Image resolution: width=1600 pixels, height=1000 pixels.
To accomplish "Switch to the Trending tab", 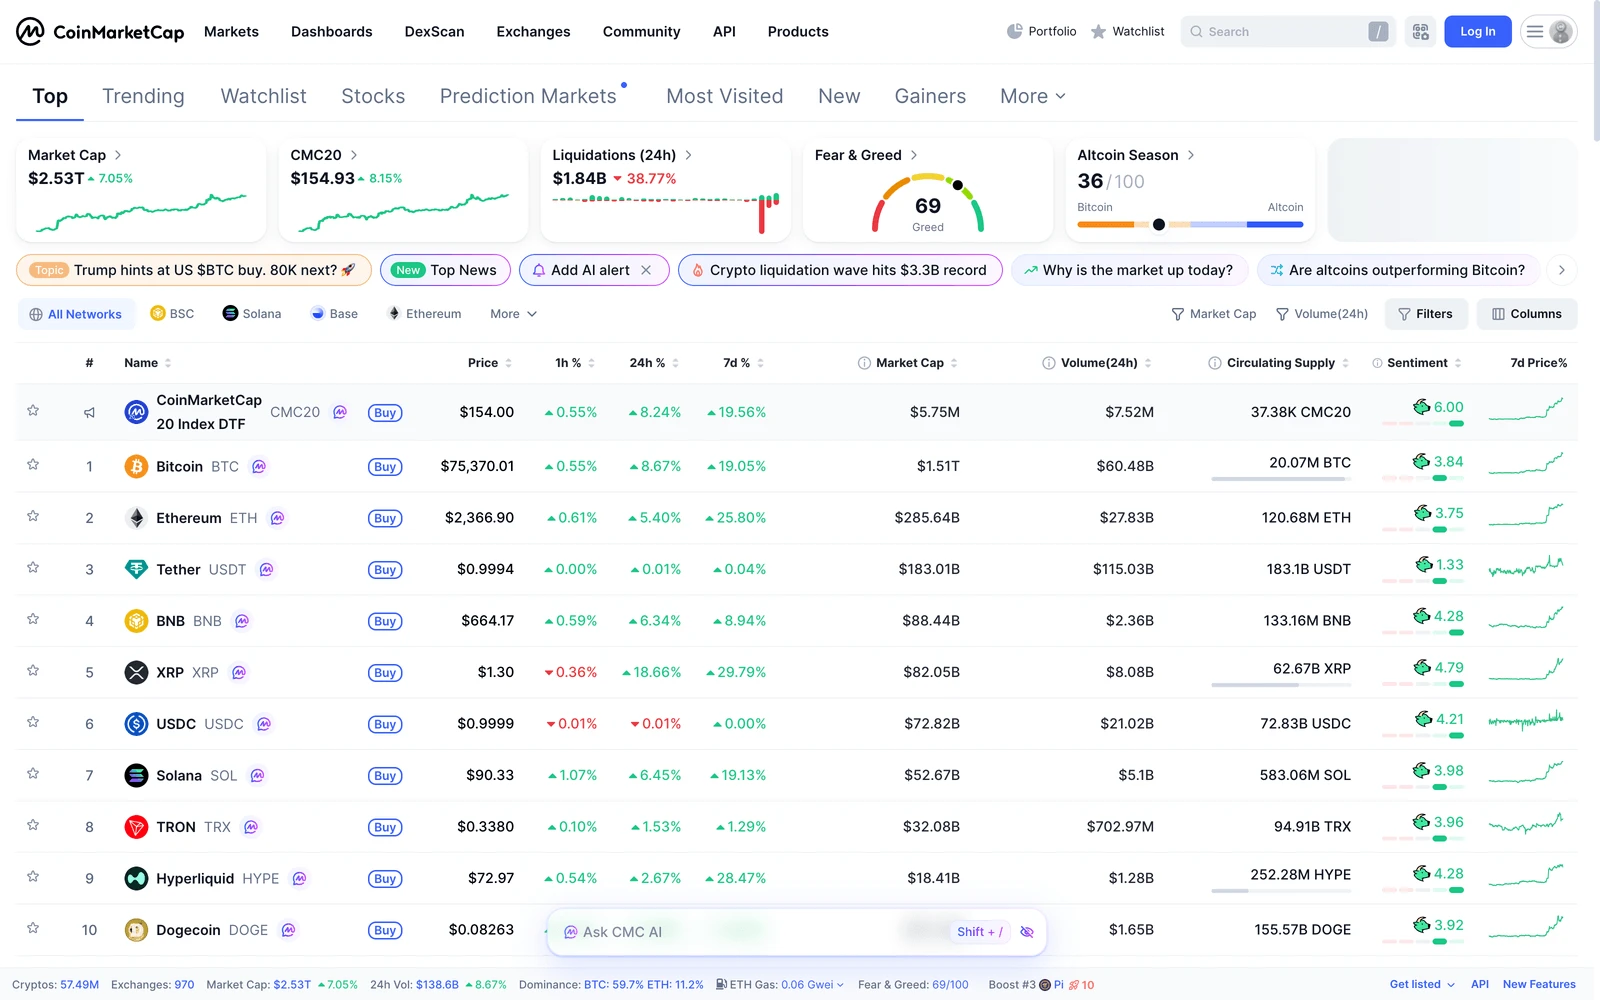I will tap(143, 96).
